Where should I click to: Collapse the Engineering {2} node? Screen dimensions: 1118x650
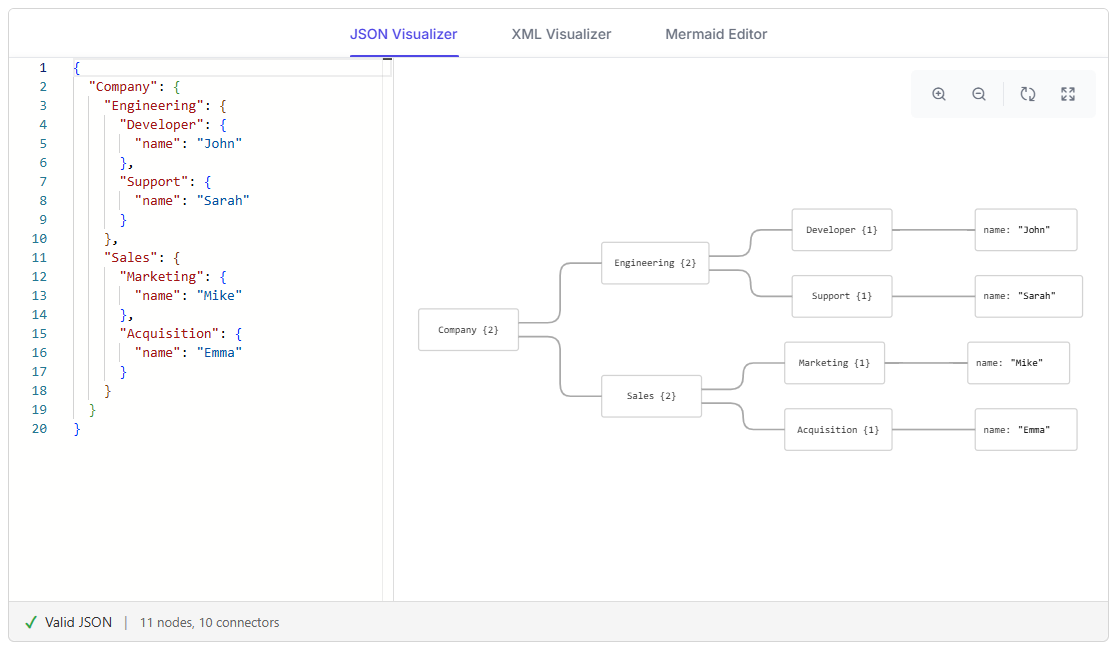[x=655, y=263]
